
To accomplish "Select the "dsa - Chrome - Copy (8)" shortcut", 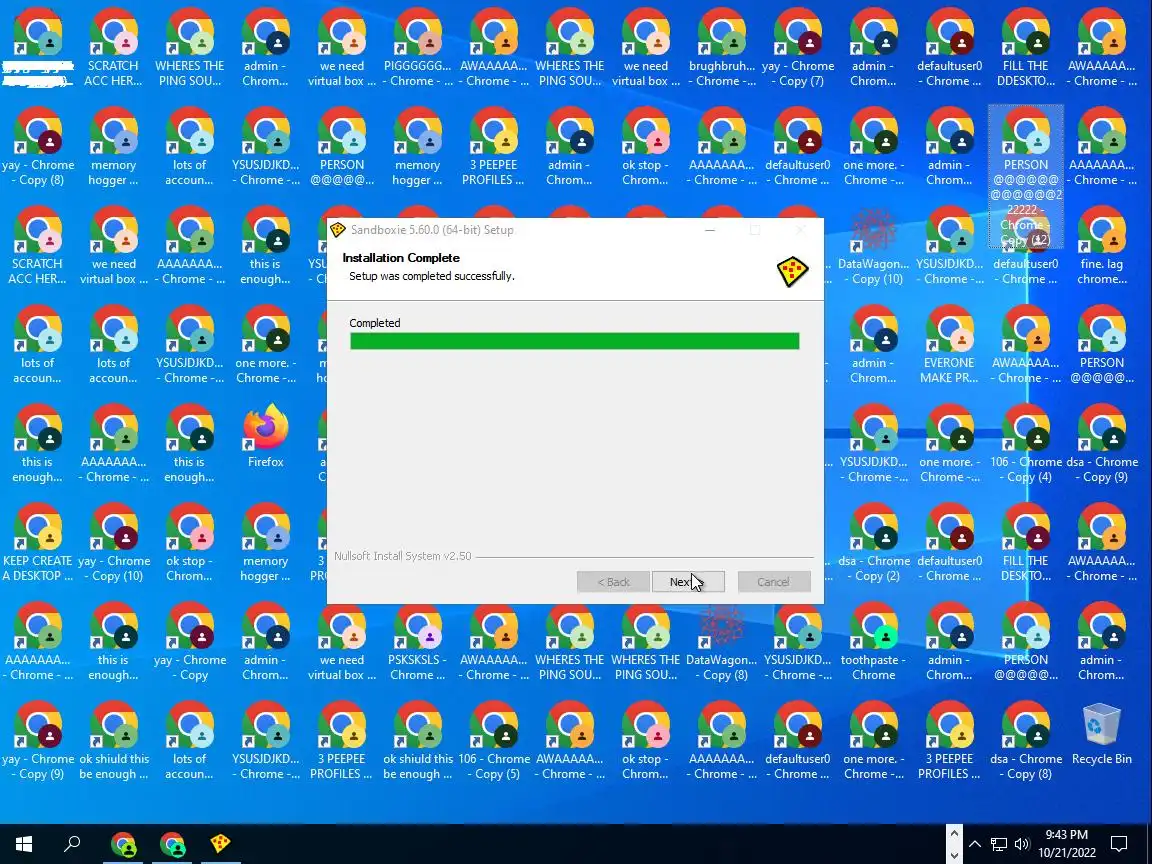I will pyautogui.click(x=1026, y=741).
